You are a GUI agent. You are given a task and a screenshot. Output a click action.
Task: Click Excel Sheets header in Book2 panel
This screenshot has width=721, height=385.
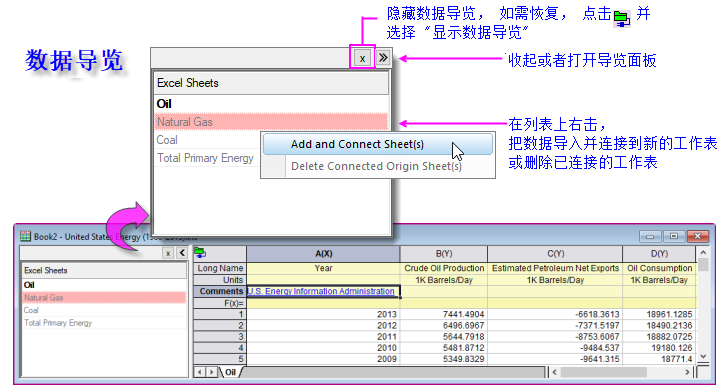coord(104,270)
